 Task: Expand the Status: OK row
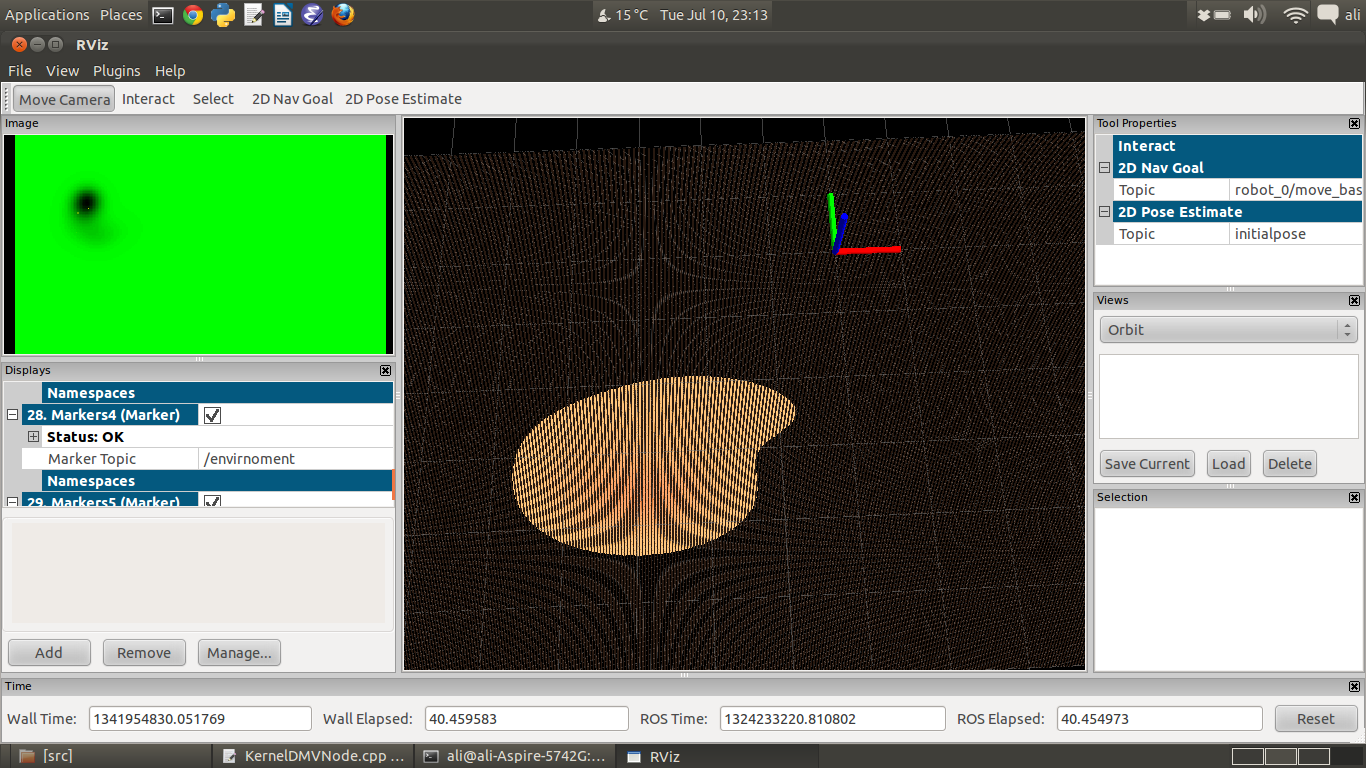33,437
